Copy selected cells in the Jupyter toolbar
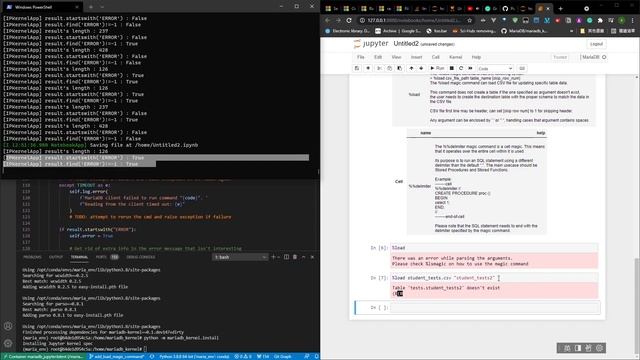640x360 pixels. 389,68
